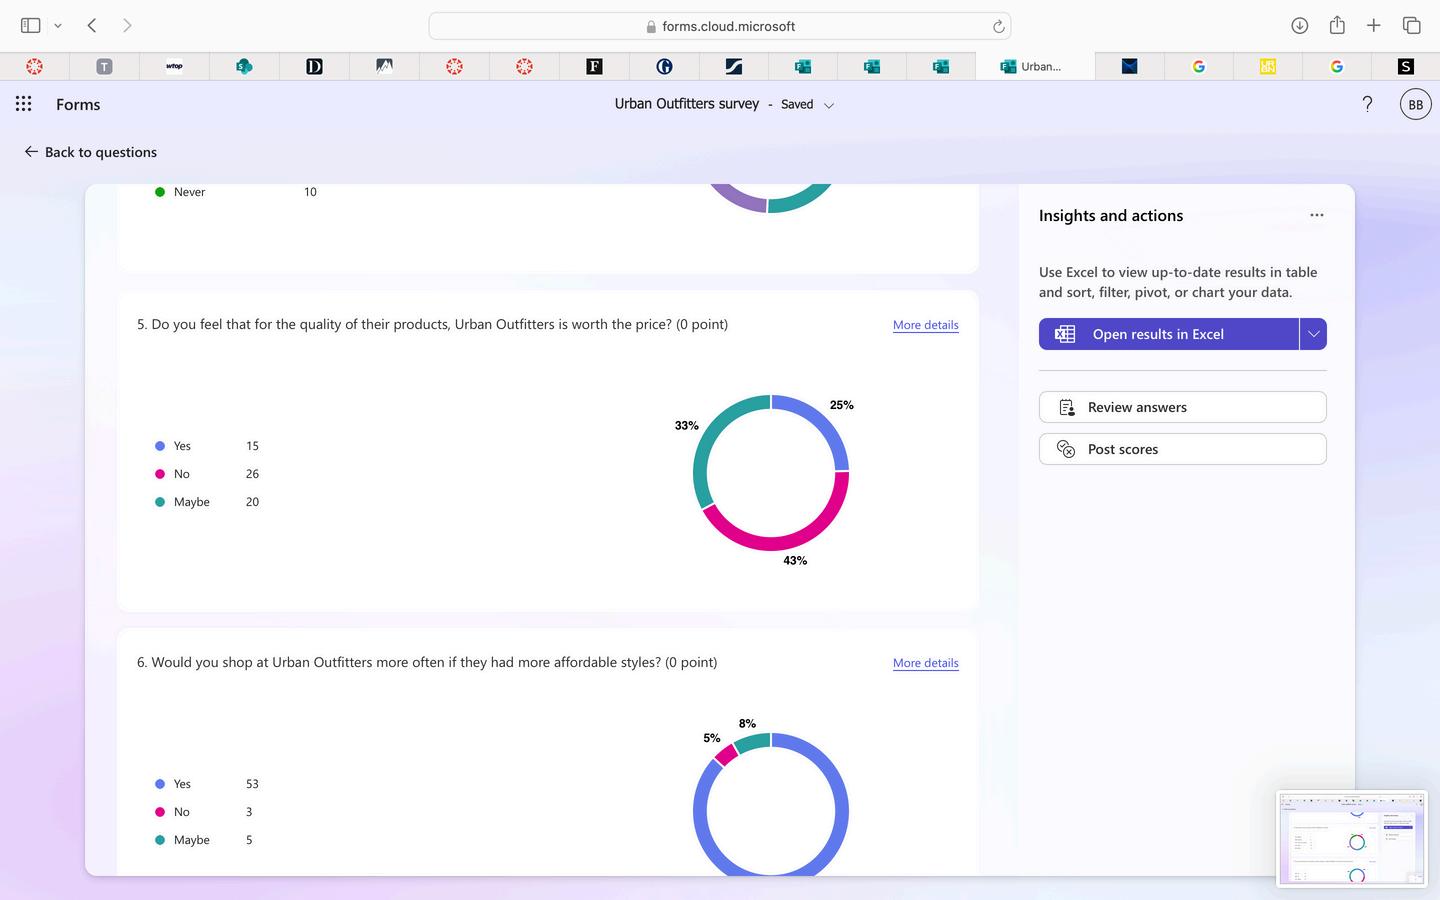Switch to the black S tab
Image resolution: width=1440 pixels, height=900 pixels.
pos(1406,66)
